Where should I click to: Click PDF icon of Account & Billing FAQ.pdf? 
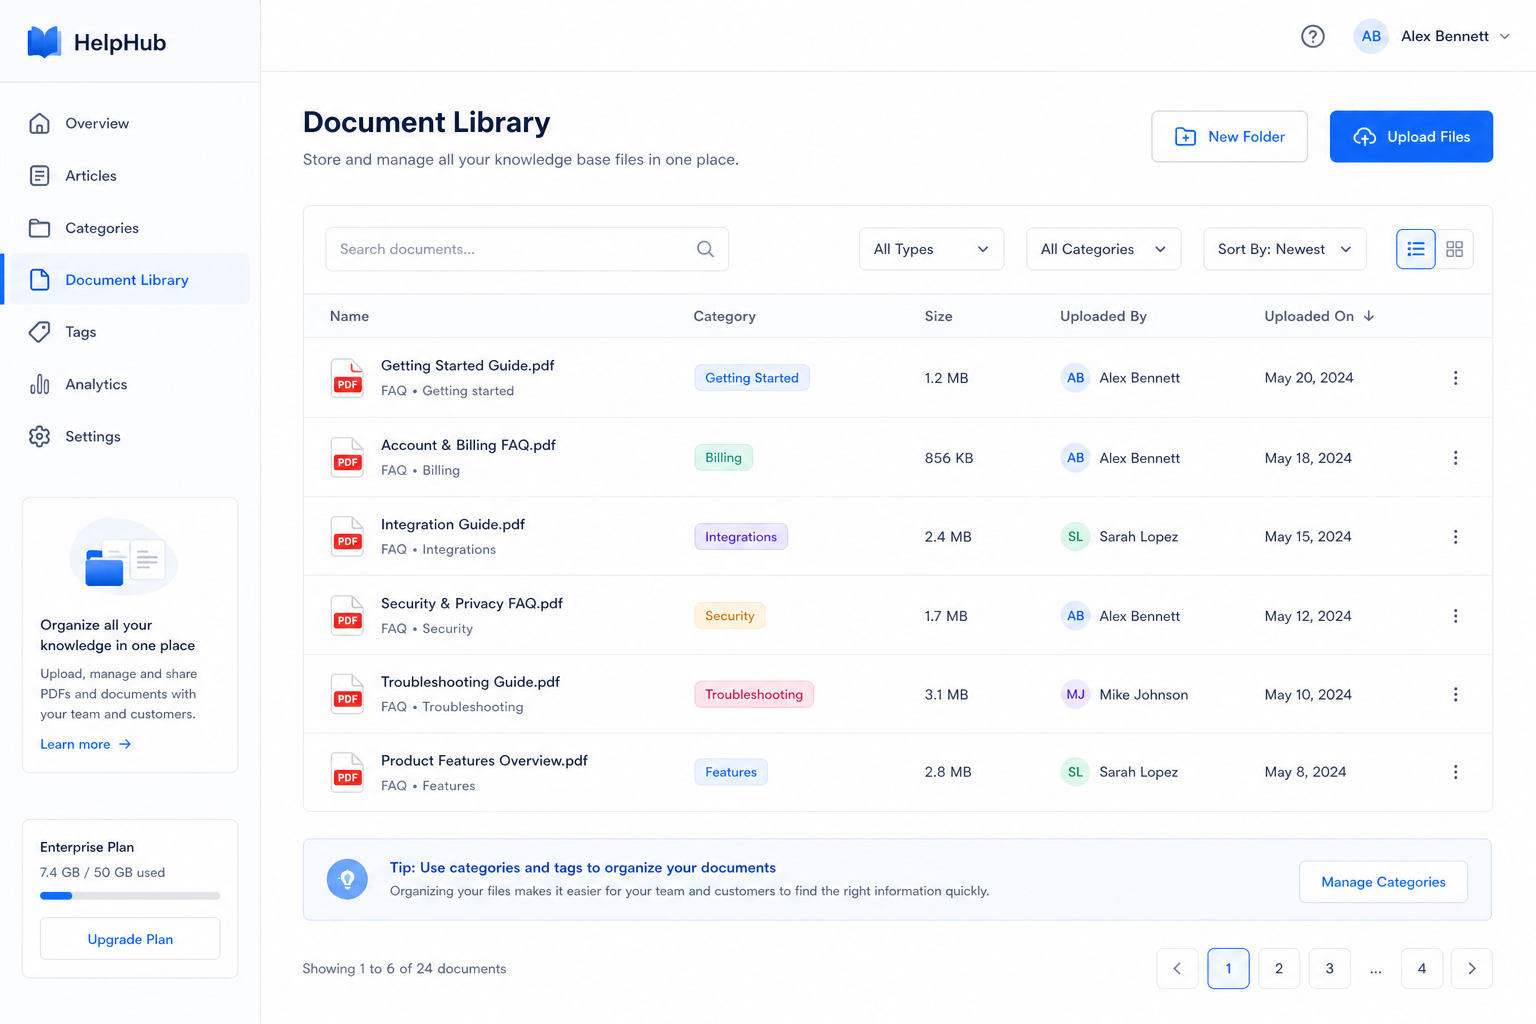(347, 457)
